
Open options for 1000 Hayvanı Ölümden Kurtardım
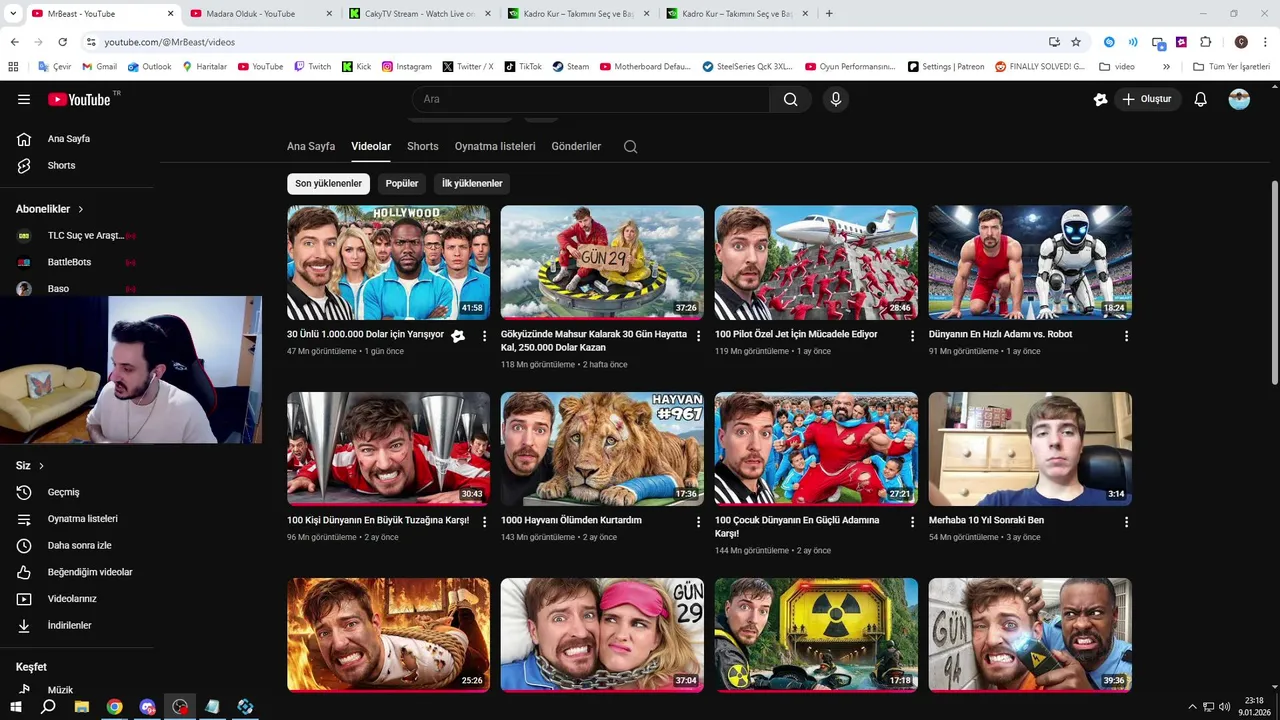[699, 522]
